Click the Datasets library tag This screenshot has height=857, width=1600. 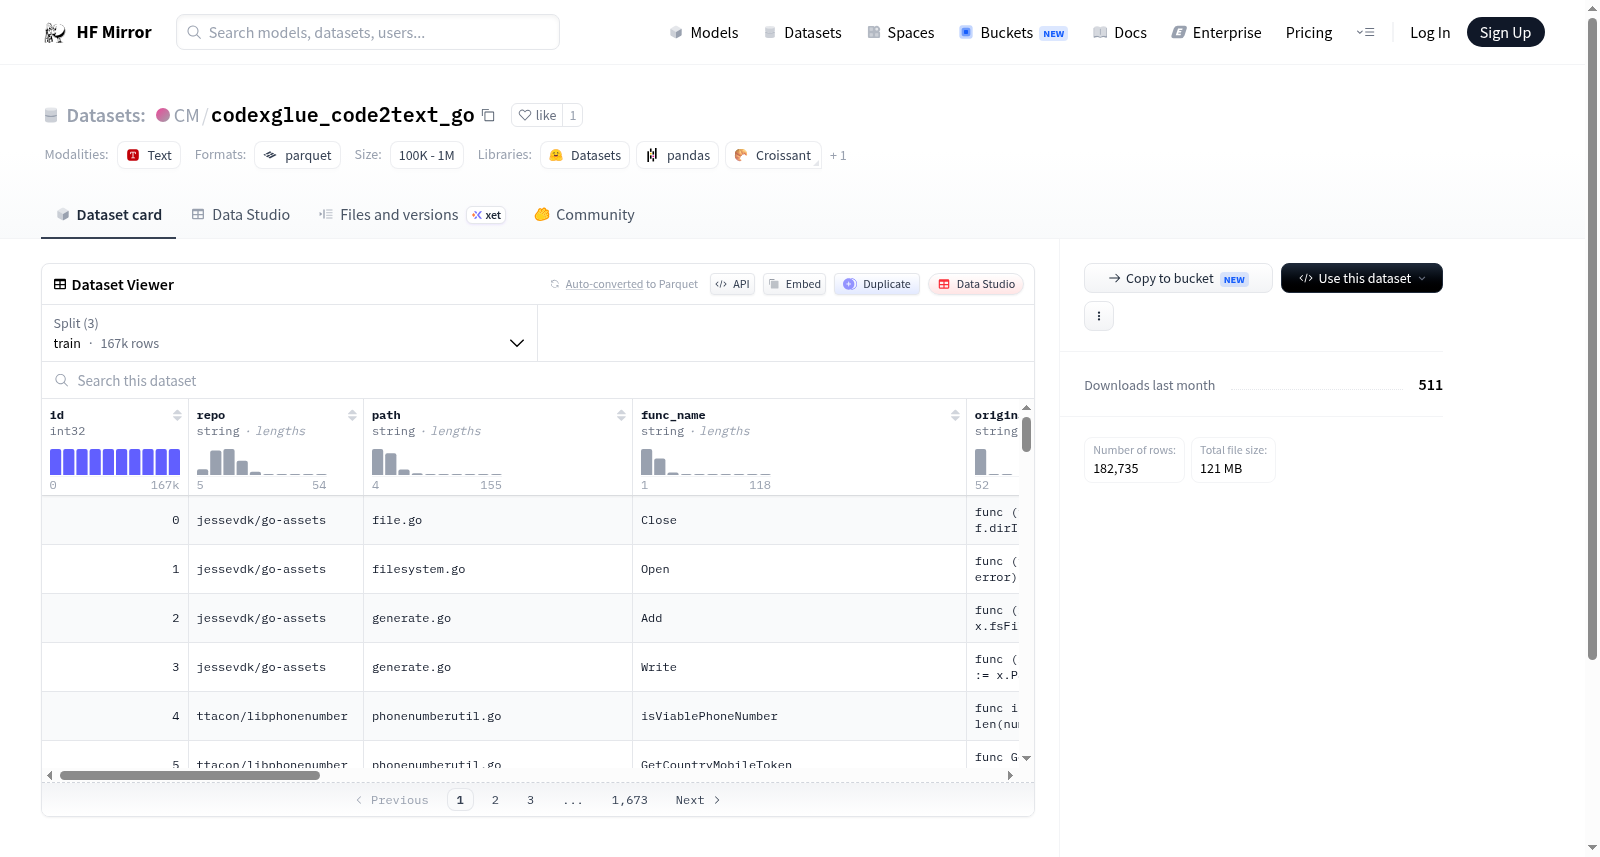tap(585, 155)
